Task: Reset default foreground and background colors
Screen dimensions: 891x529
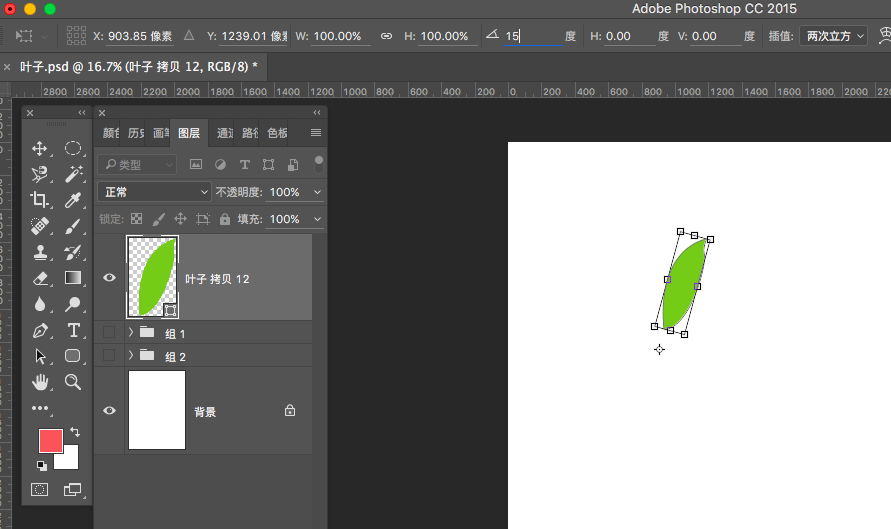Action: (x=41, y=466)
